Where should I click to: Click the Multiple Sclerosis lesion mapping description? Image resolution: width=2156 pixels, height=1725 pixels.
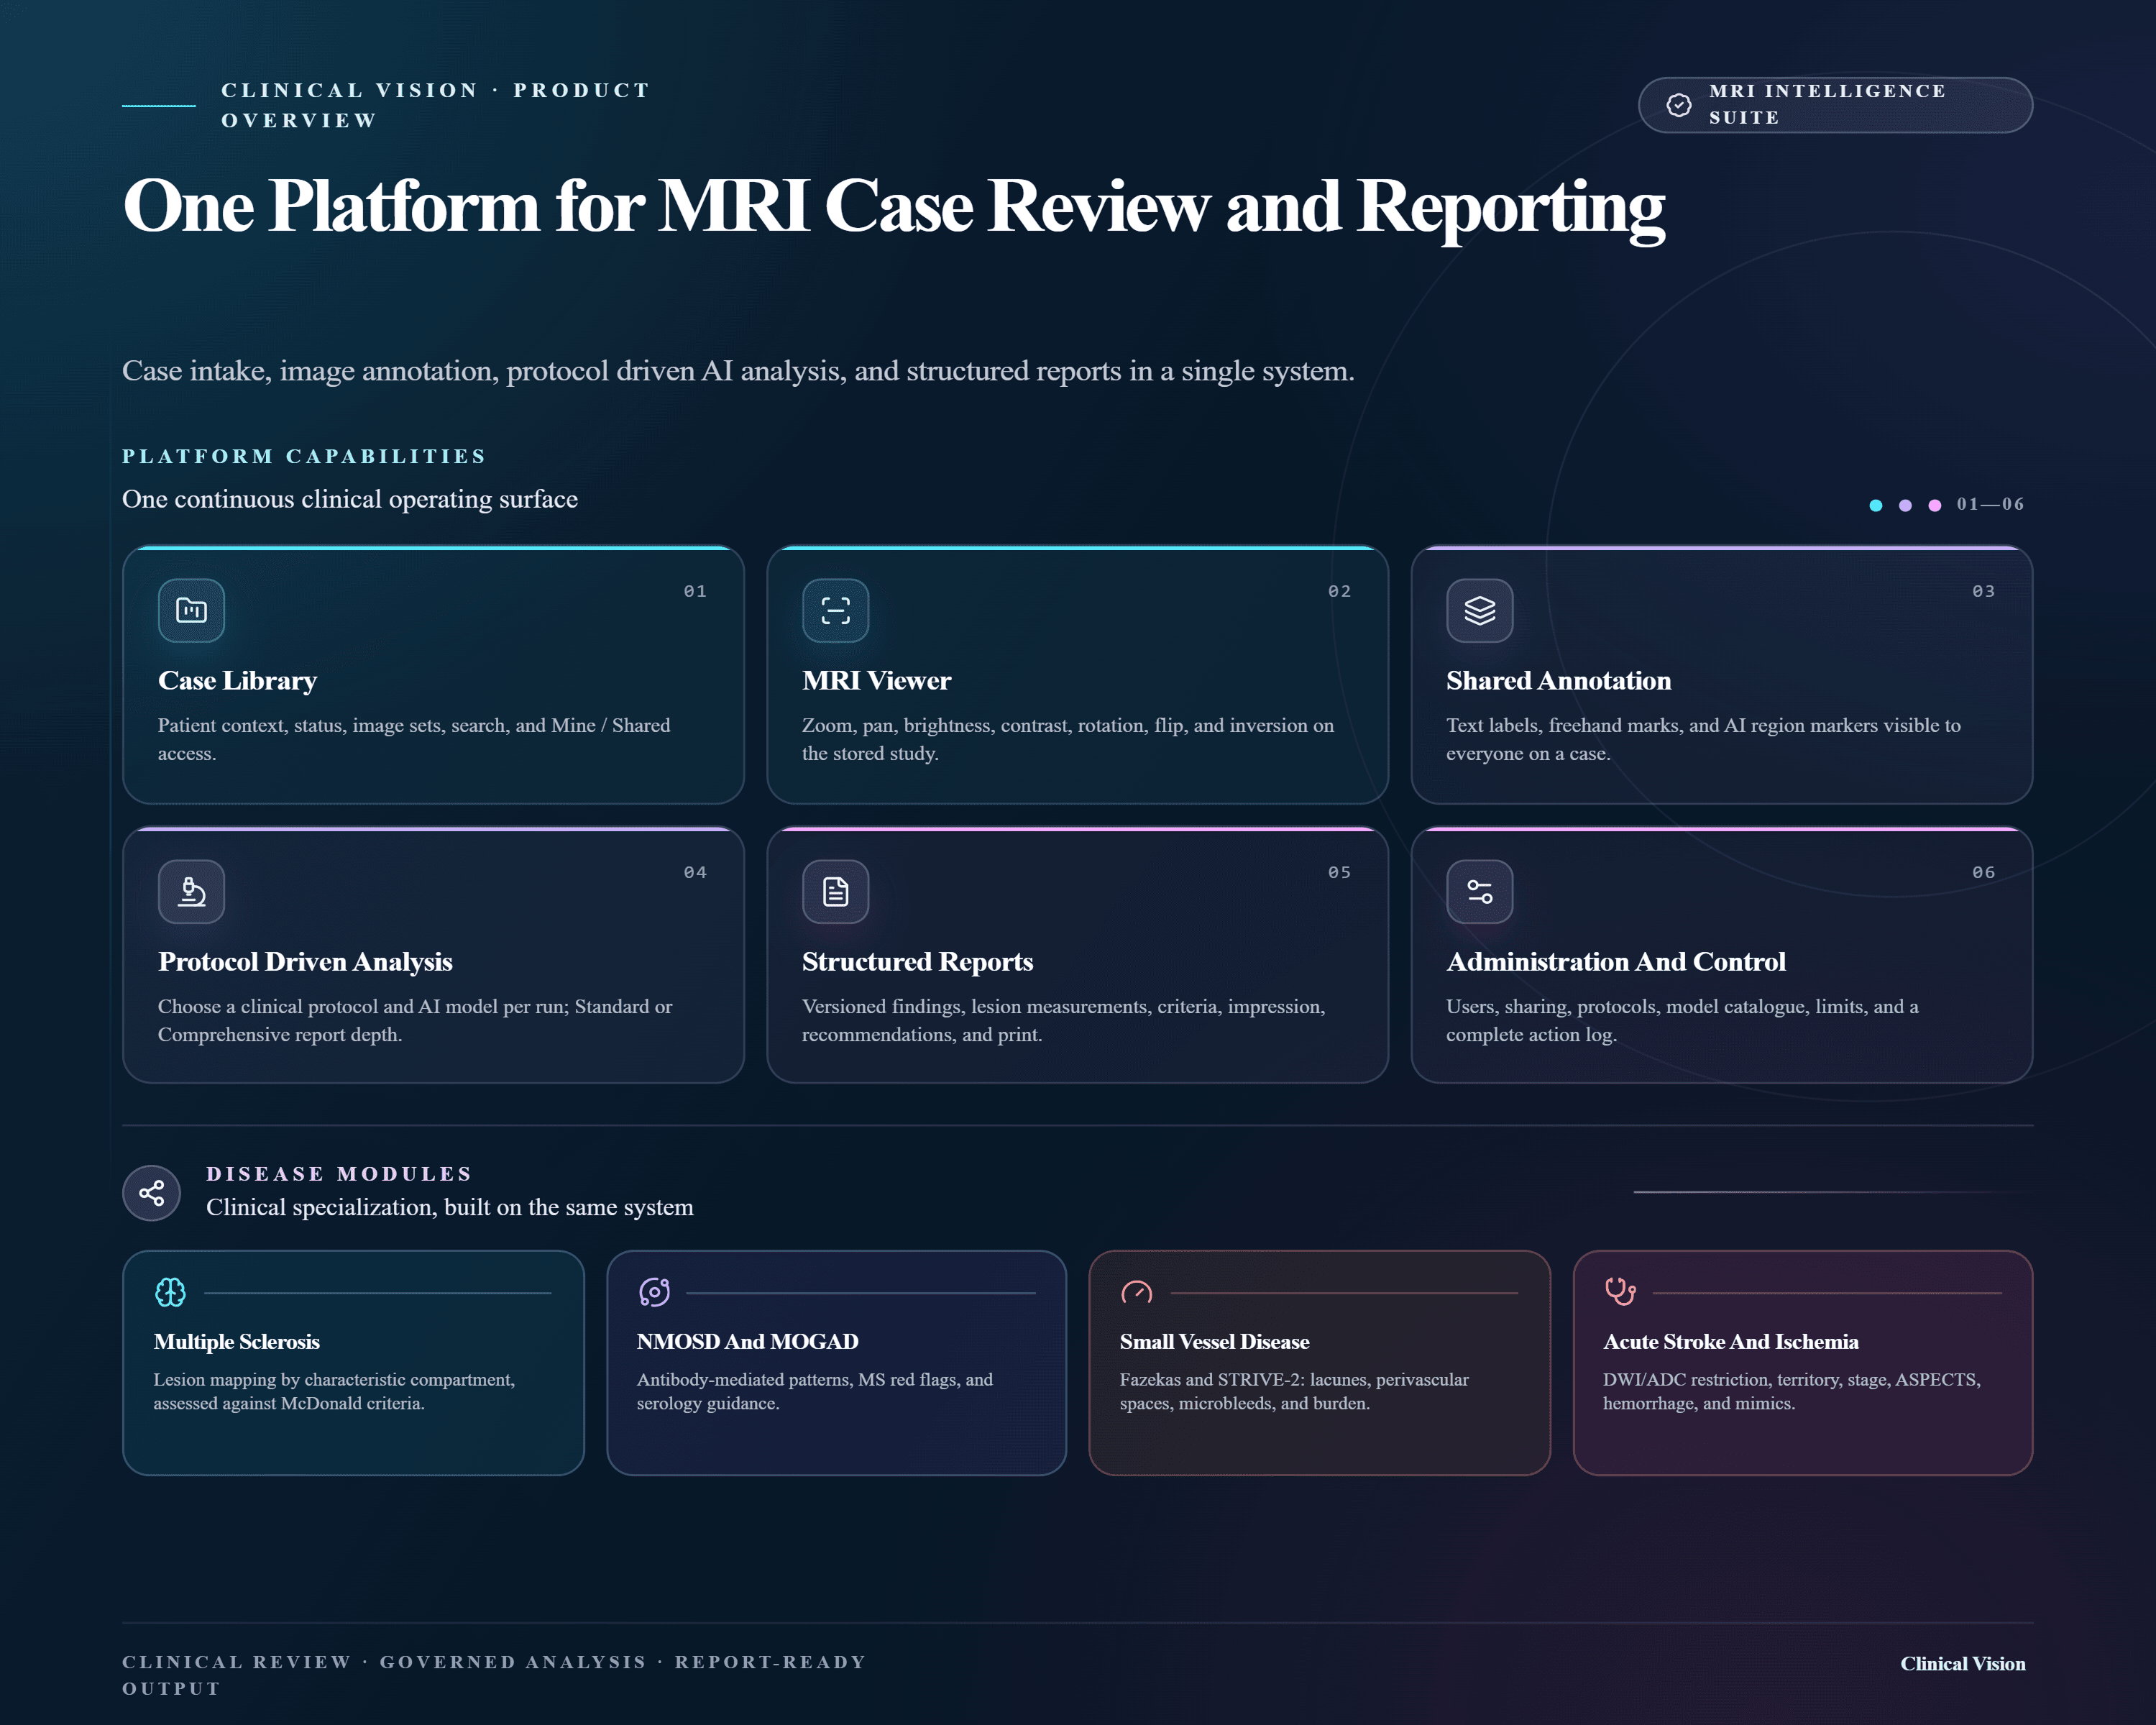point(334,1391)
